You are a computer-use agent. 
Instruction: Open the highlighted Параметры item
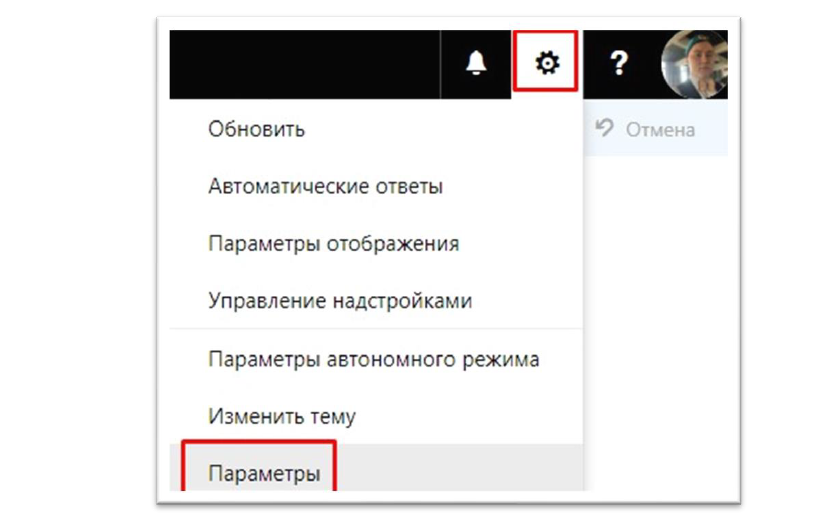[264, 473]
